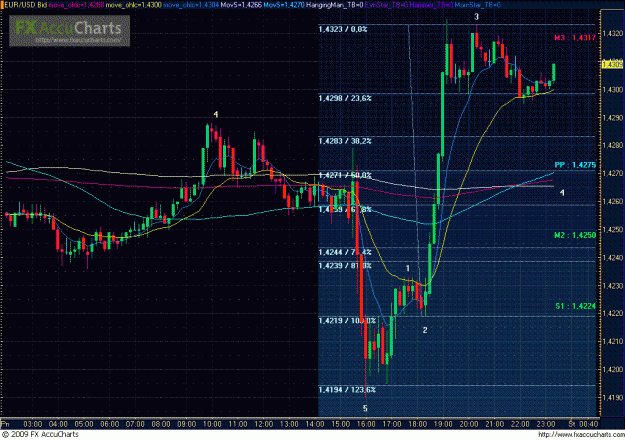The width and height of the screenshot is (625, 440).
Task: Click 09:00 on the time axis
Action: tap(187, 424)
